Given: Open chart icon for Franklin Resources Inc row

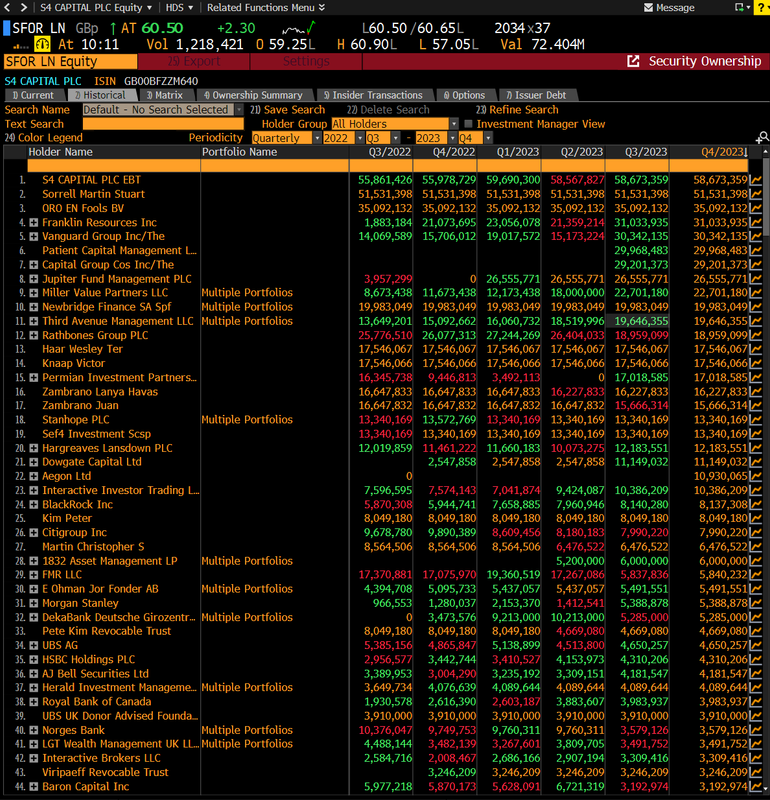Looking at the screenshot, I should click(x=756, y=222).
